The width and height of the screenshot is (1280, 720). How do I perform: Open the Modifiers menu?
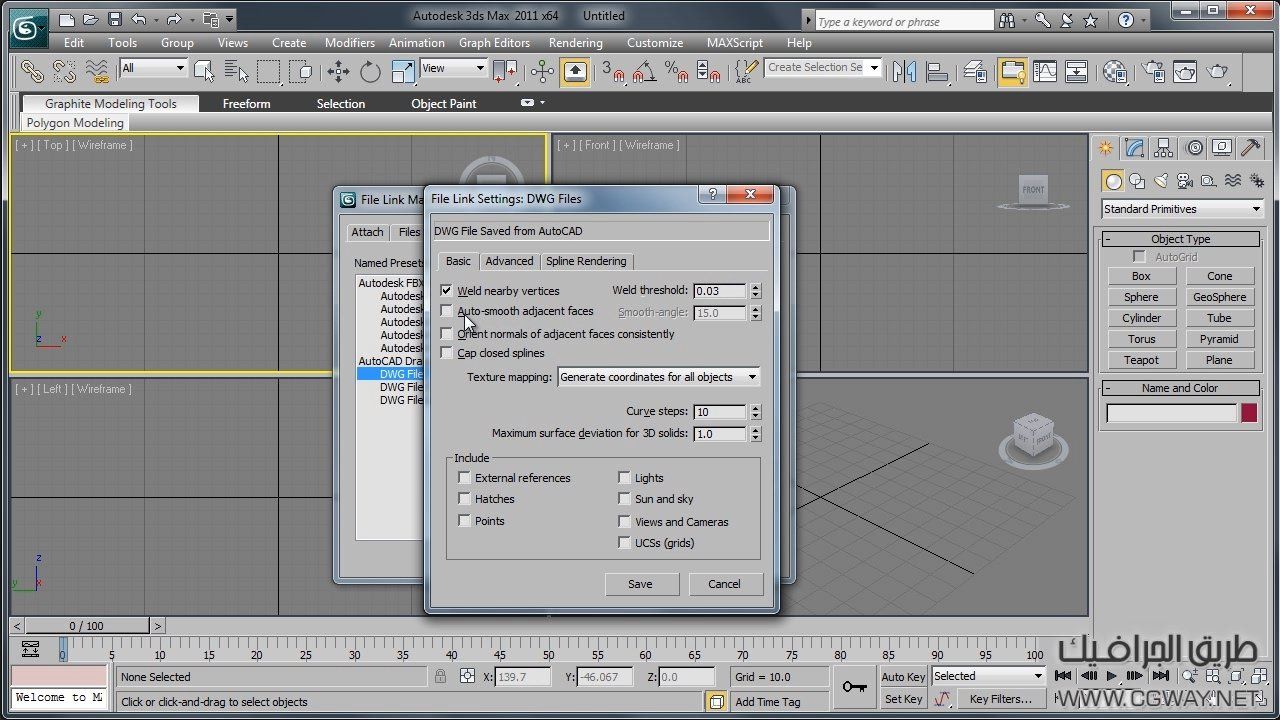click(x=349, y=43)
